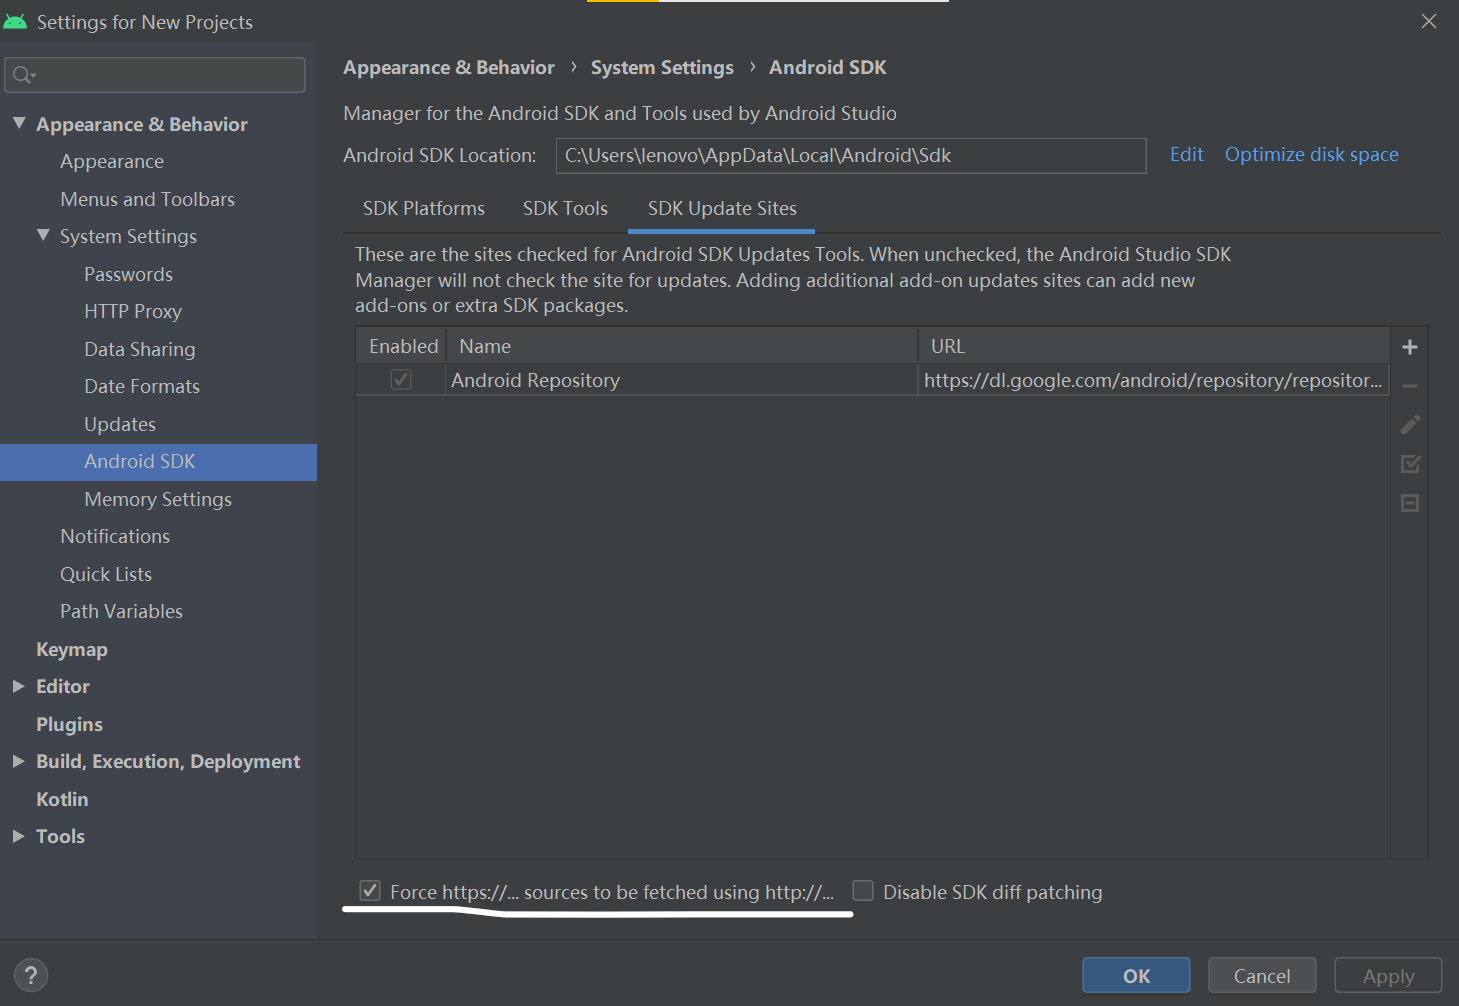Click the Optimize disk space link
The width and height of the screenshot is (1459, 1006).
[x=1311, y=155]
